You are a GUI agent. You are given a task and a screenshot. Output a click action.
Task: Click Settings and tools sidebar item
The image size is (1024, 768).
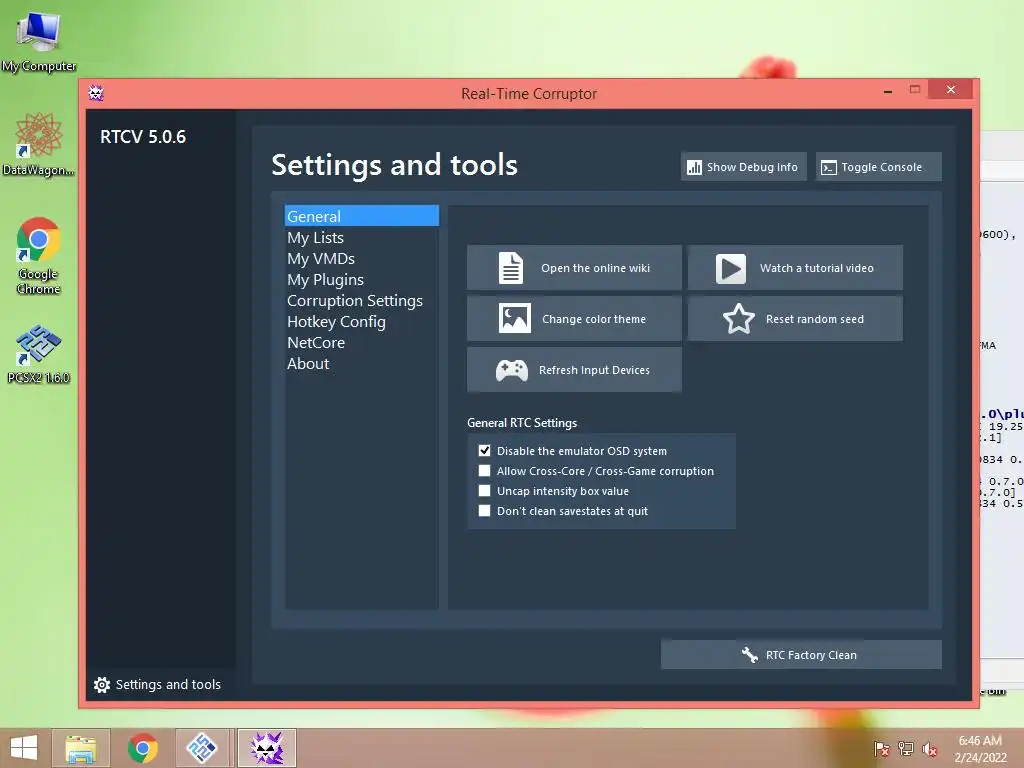(157, 684)
